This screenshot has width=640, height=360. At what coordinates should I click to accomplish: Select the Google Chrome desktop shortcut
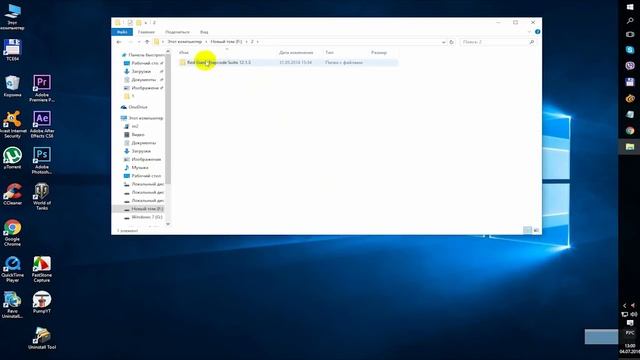coord(12,233)
